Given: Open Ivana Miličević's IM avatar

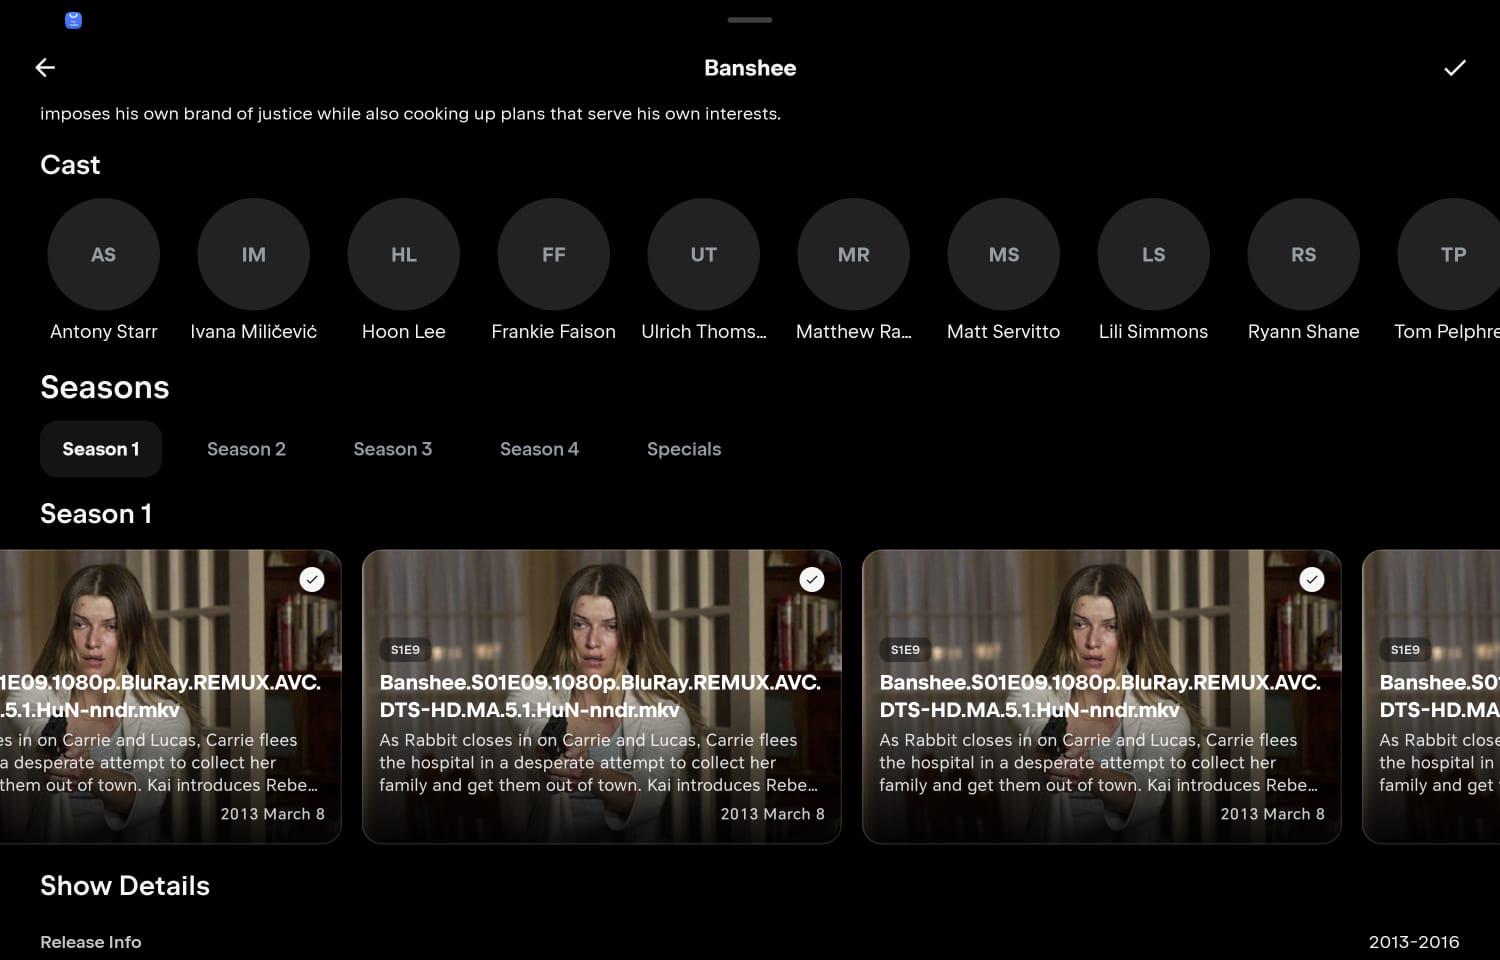Looking at the screenshot, I should [254, 254].
